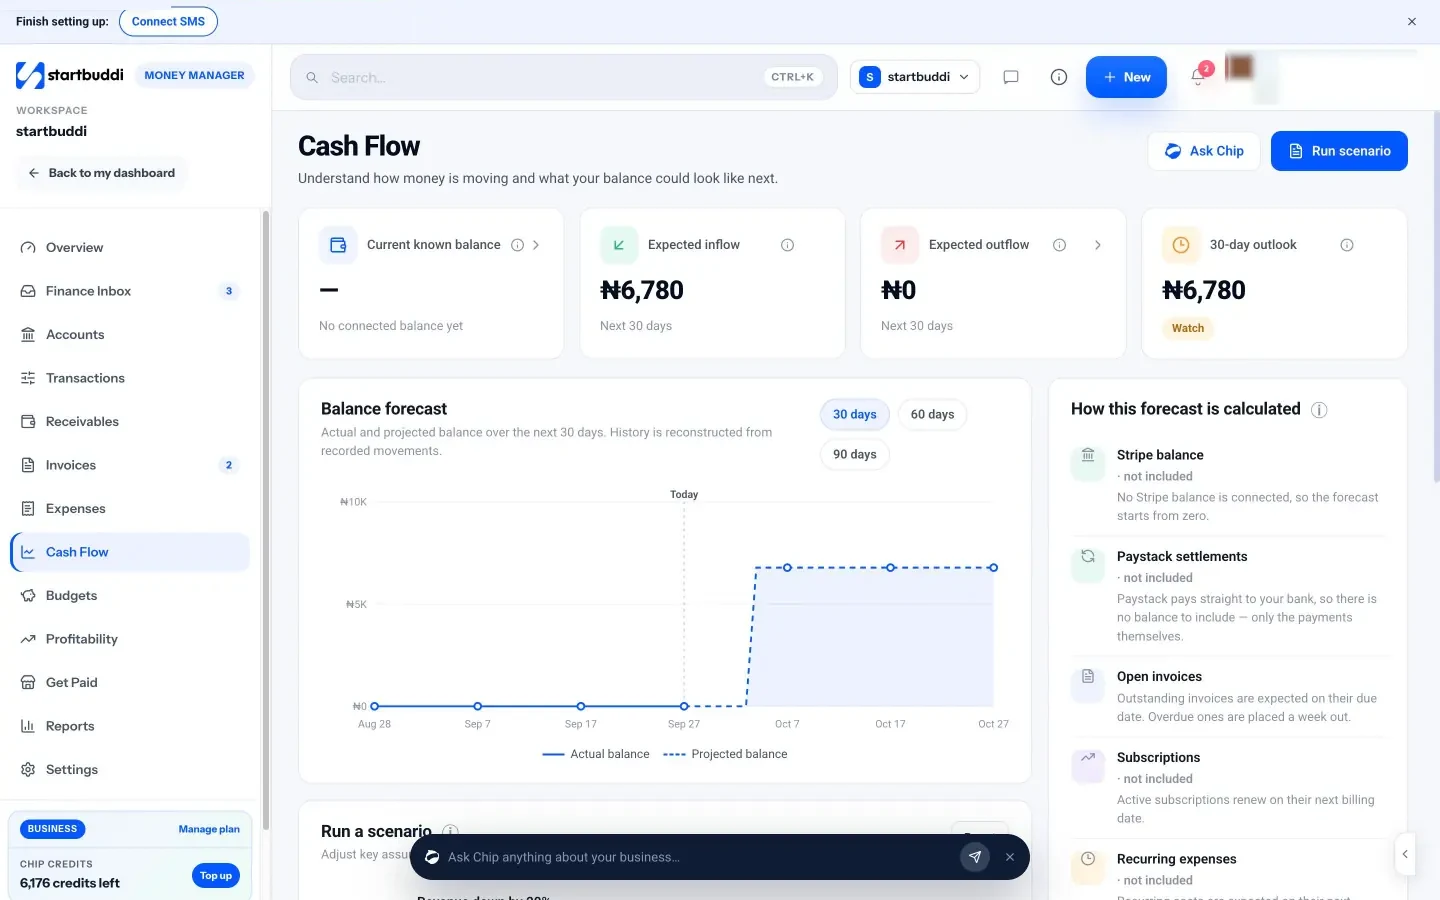Expand the Expected outflow card arrow
Screen dimensions: 1440x900
coord(1098,245)
